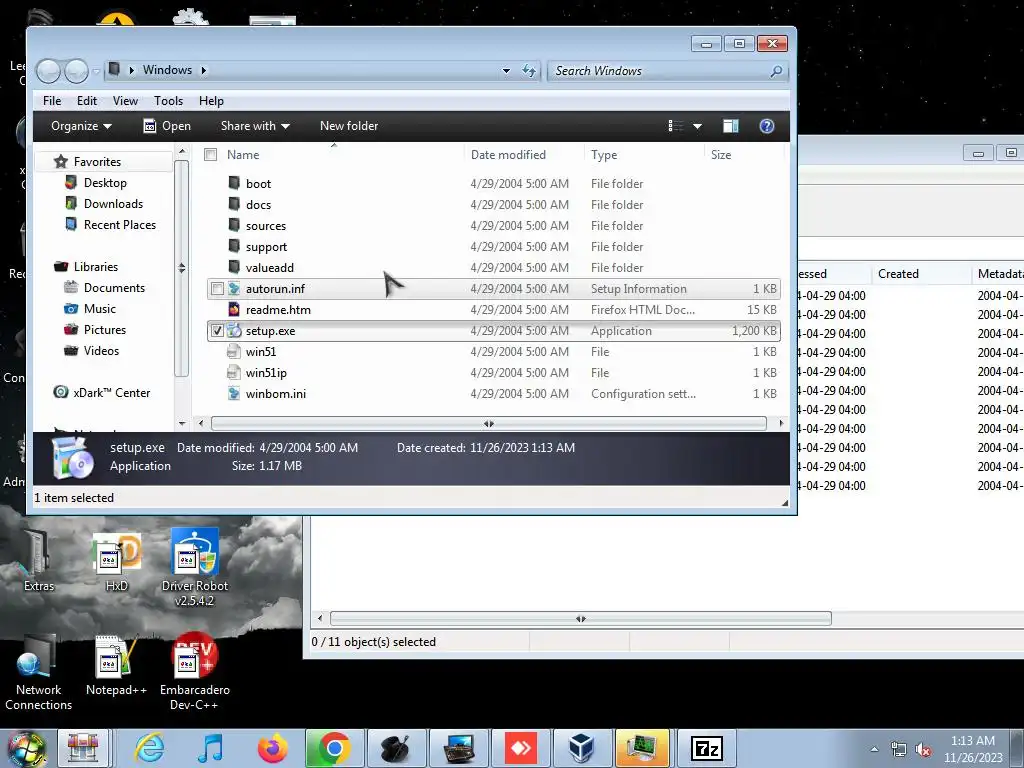Click the Back navigation button in Explorer
Screen dimensions: 1024x768
click(x=48, y=71)
